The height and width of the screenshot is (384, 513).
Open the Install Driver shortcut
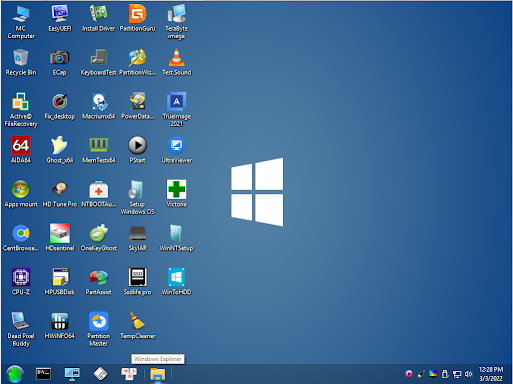[98, 18]
